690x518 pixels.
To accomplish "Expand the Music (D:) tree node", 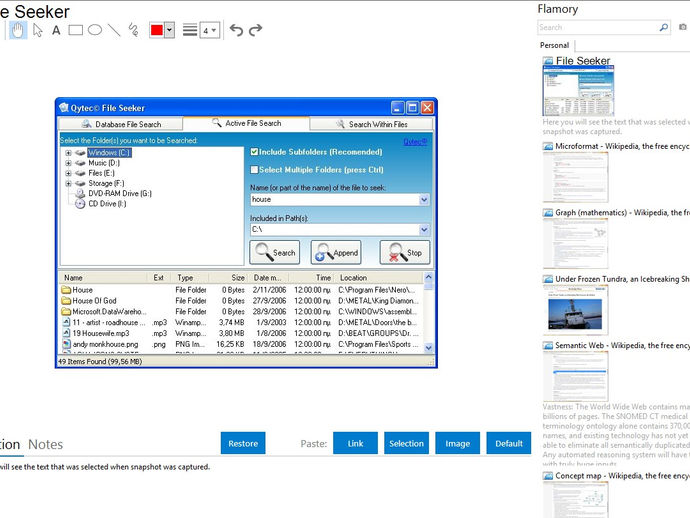I will click(68, 163).
